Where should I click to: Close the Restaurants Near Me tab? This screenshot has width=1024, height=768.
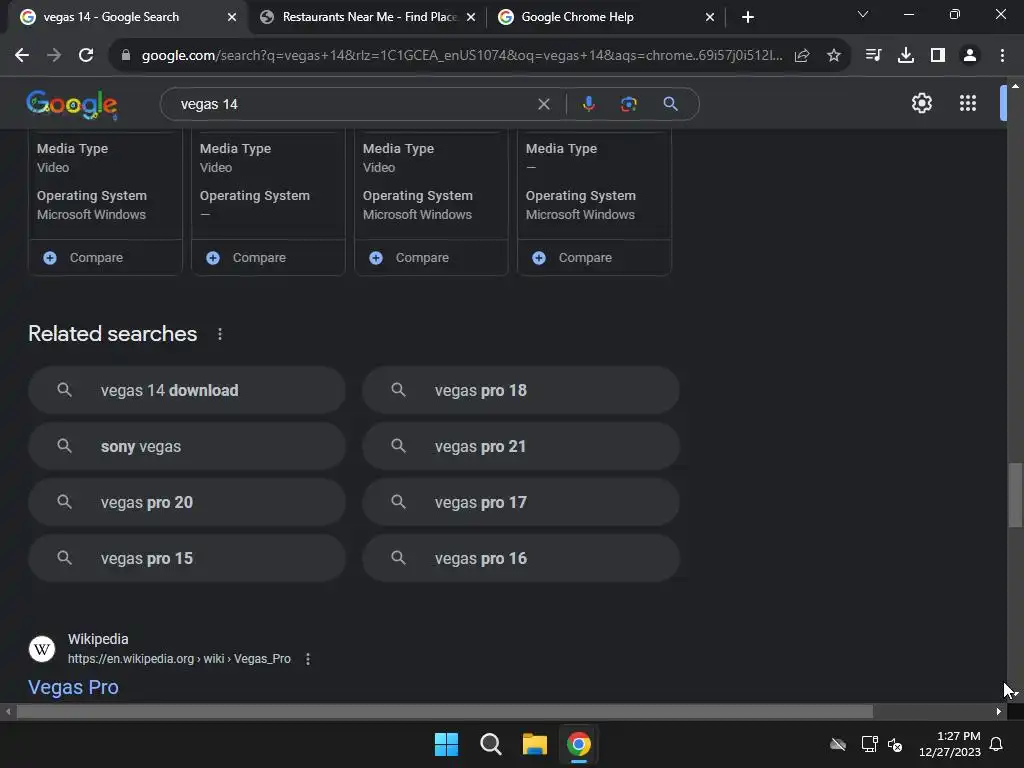point(471,17)
